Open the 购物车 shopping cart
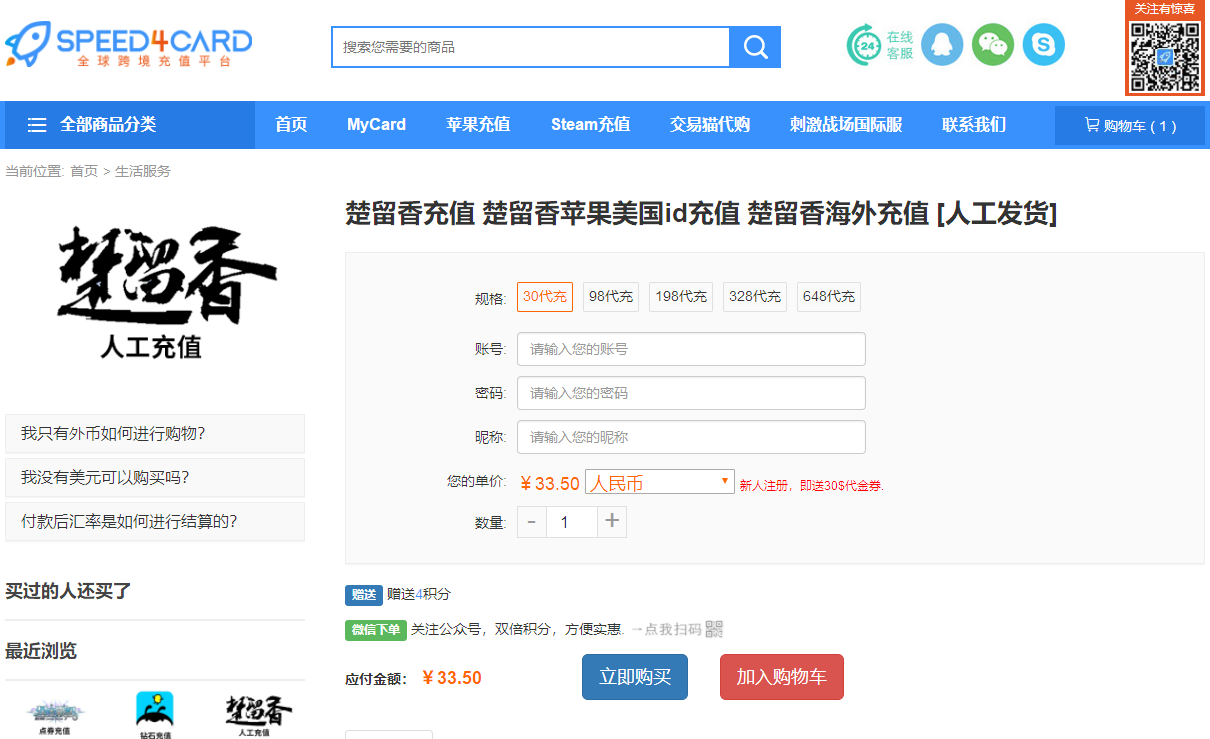The height and width of the screenshot is (739, 1210). 1129,126
